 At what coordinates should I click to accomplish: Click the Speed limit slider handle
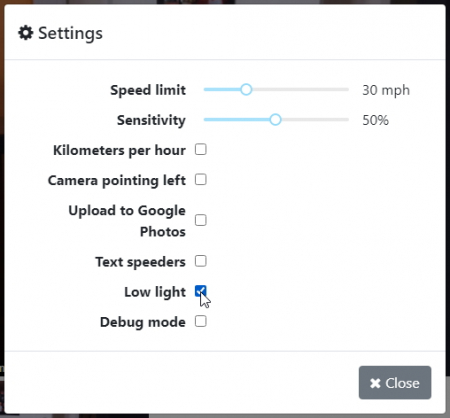[x=246, y=89]
